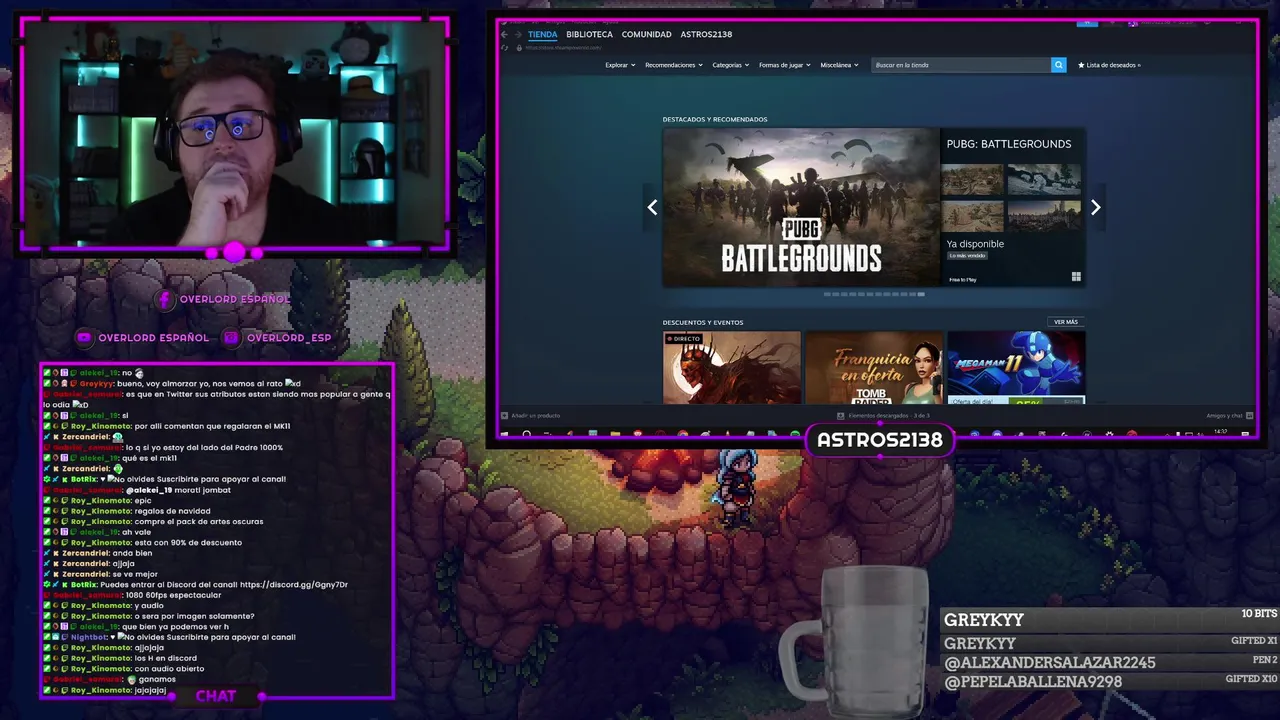The width and height of the screenshot is (1280, 720).
Task: Expand the Explorar dropdown
Action: click(x=620, y=65)
